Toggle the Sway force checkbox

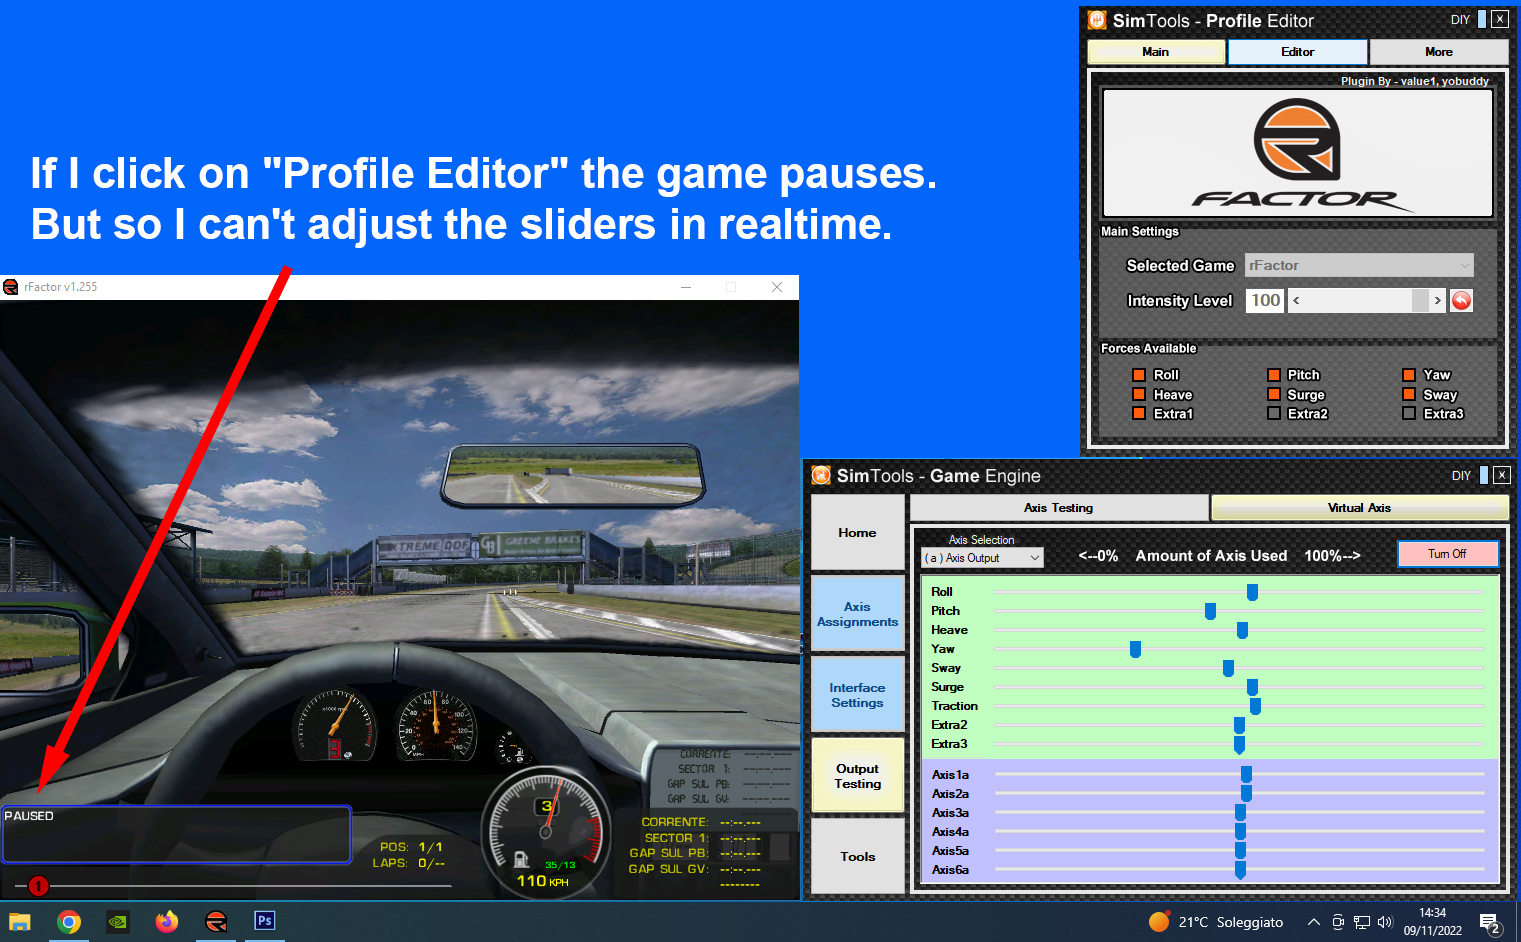click(x=1409, y=394)
